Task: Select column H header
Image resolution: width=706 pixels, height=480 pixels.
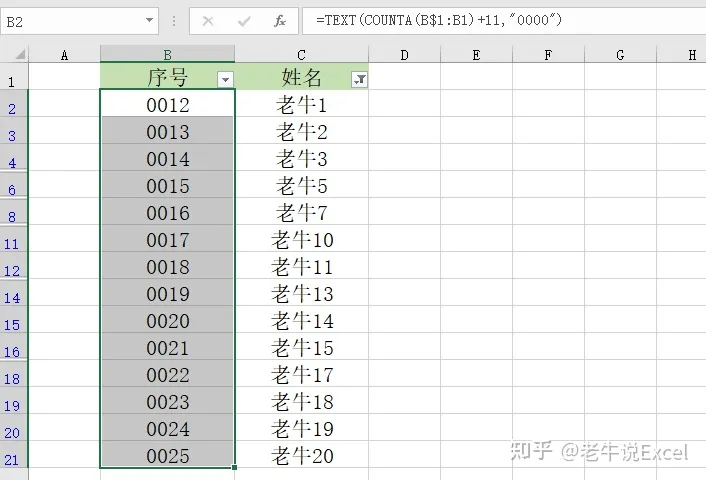Action: (681, 55)
